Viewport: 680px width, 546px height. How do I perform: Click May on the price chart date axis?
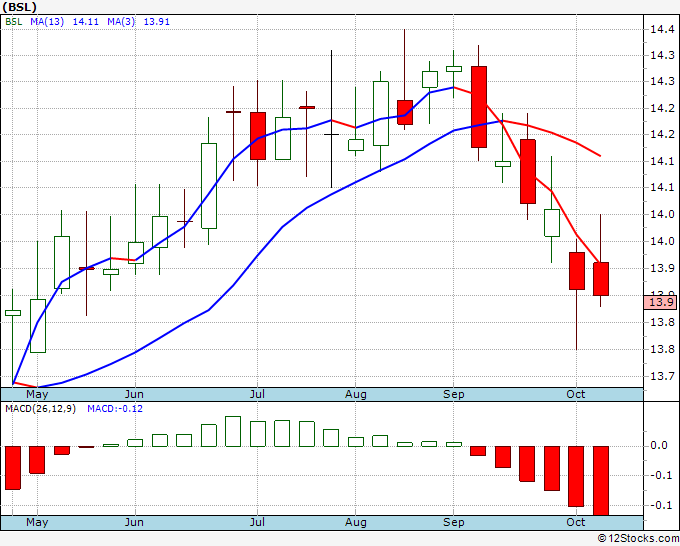[x=37, y=394]
